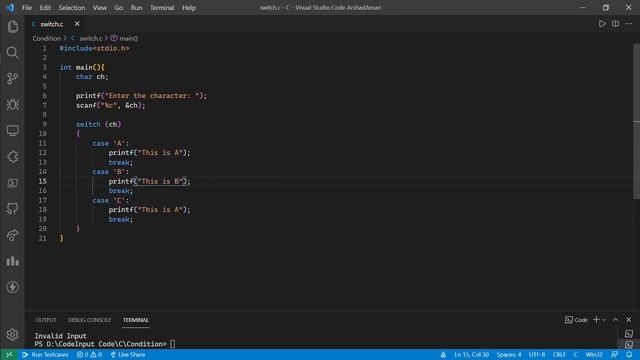Change end of line sequence CRLF
This screenshot has width=640, height=360.
click(x=559, y=355)
